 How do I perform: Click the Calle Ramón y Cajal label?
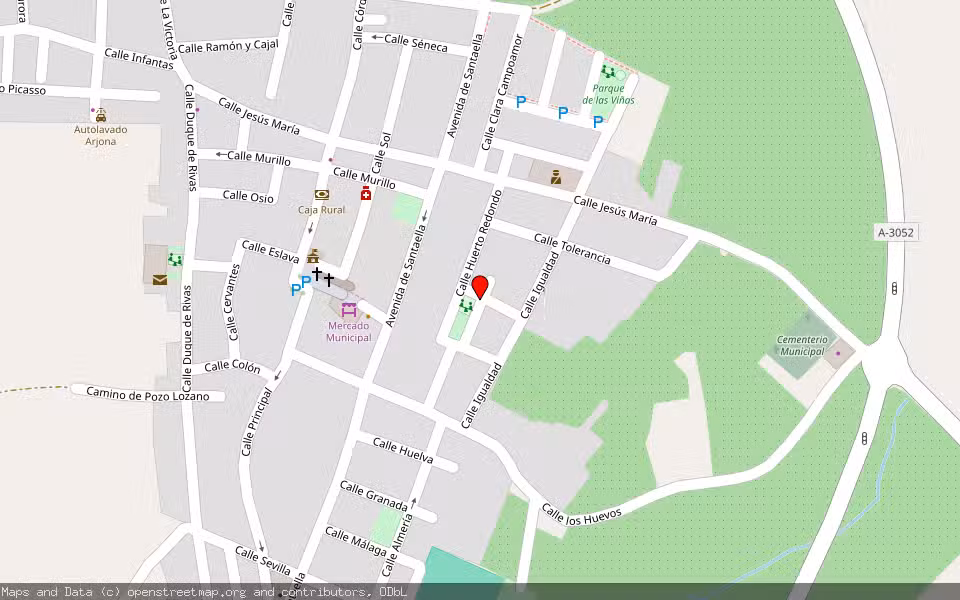click(x=228, y=46)
